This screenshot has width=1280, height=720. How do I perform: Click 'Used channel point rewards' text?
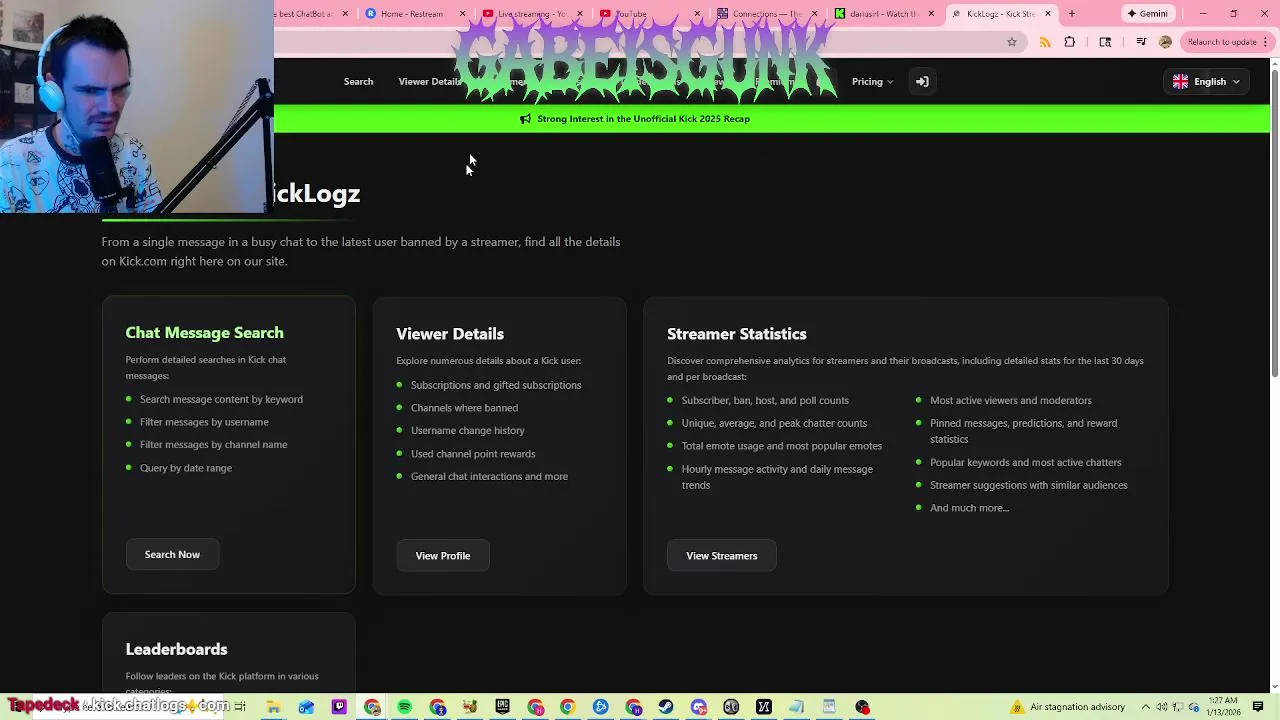[473, 454]
